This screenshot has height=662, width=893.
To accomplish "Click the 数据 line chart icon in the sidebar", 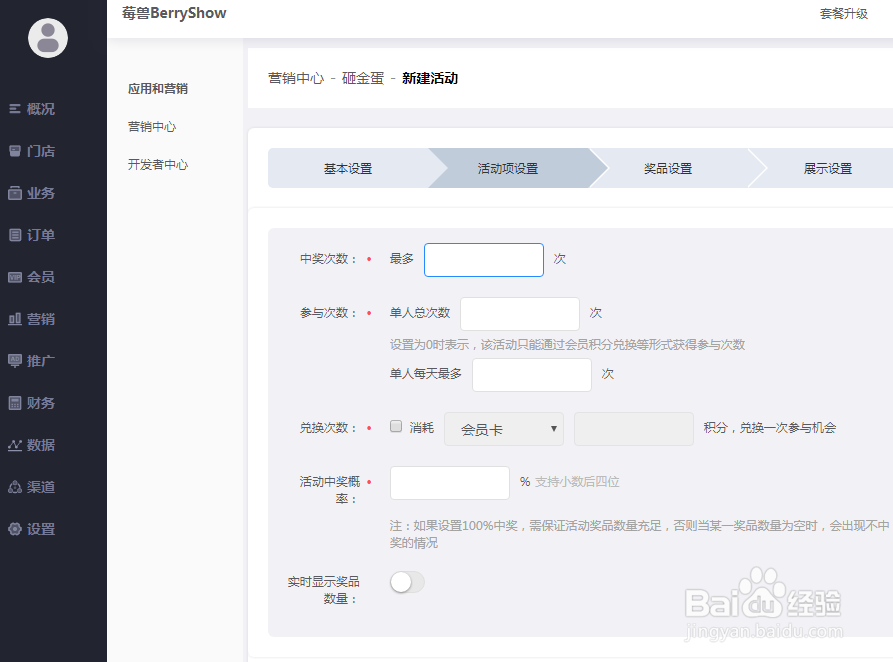I will click(15, 445).
